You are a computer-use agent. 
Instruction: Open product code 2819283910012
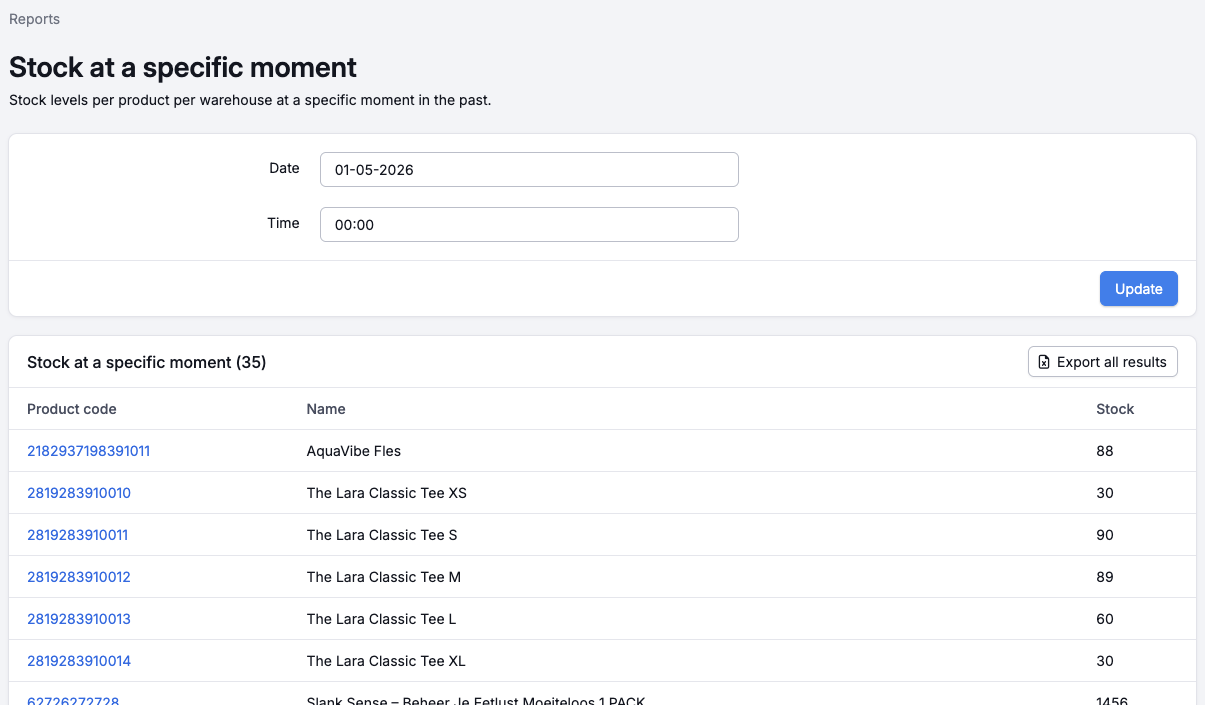[x=79, y=577]
